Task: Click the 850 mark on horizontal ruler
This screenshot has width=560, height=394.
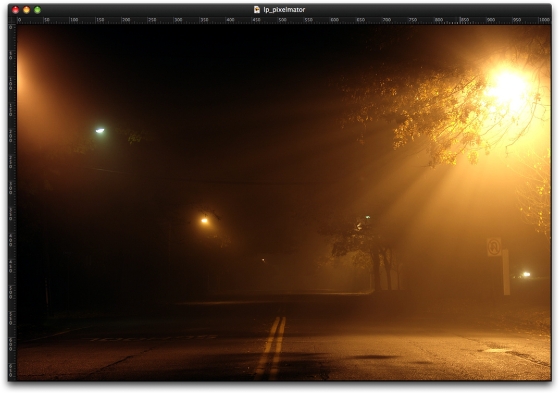Action: (464, 20)
